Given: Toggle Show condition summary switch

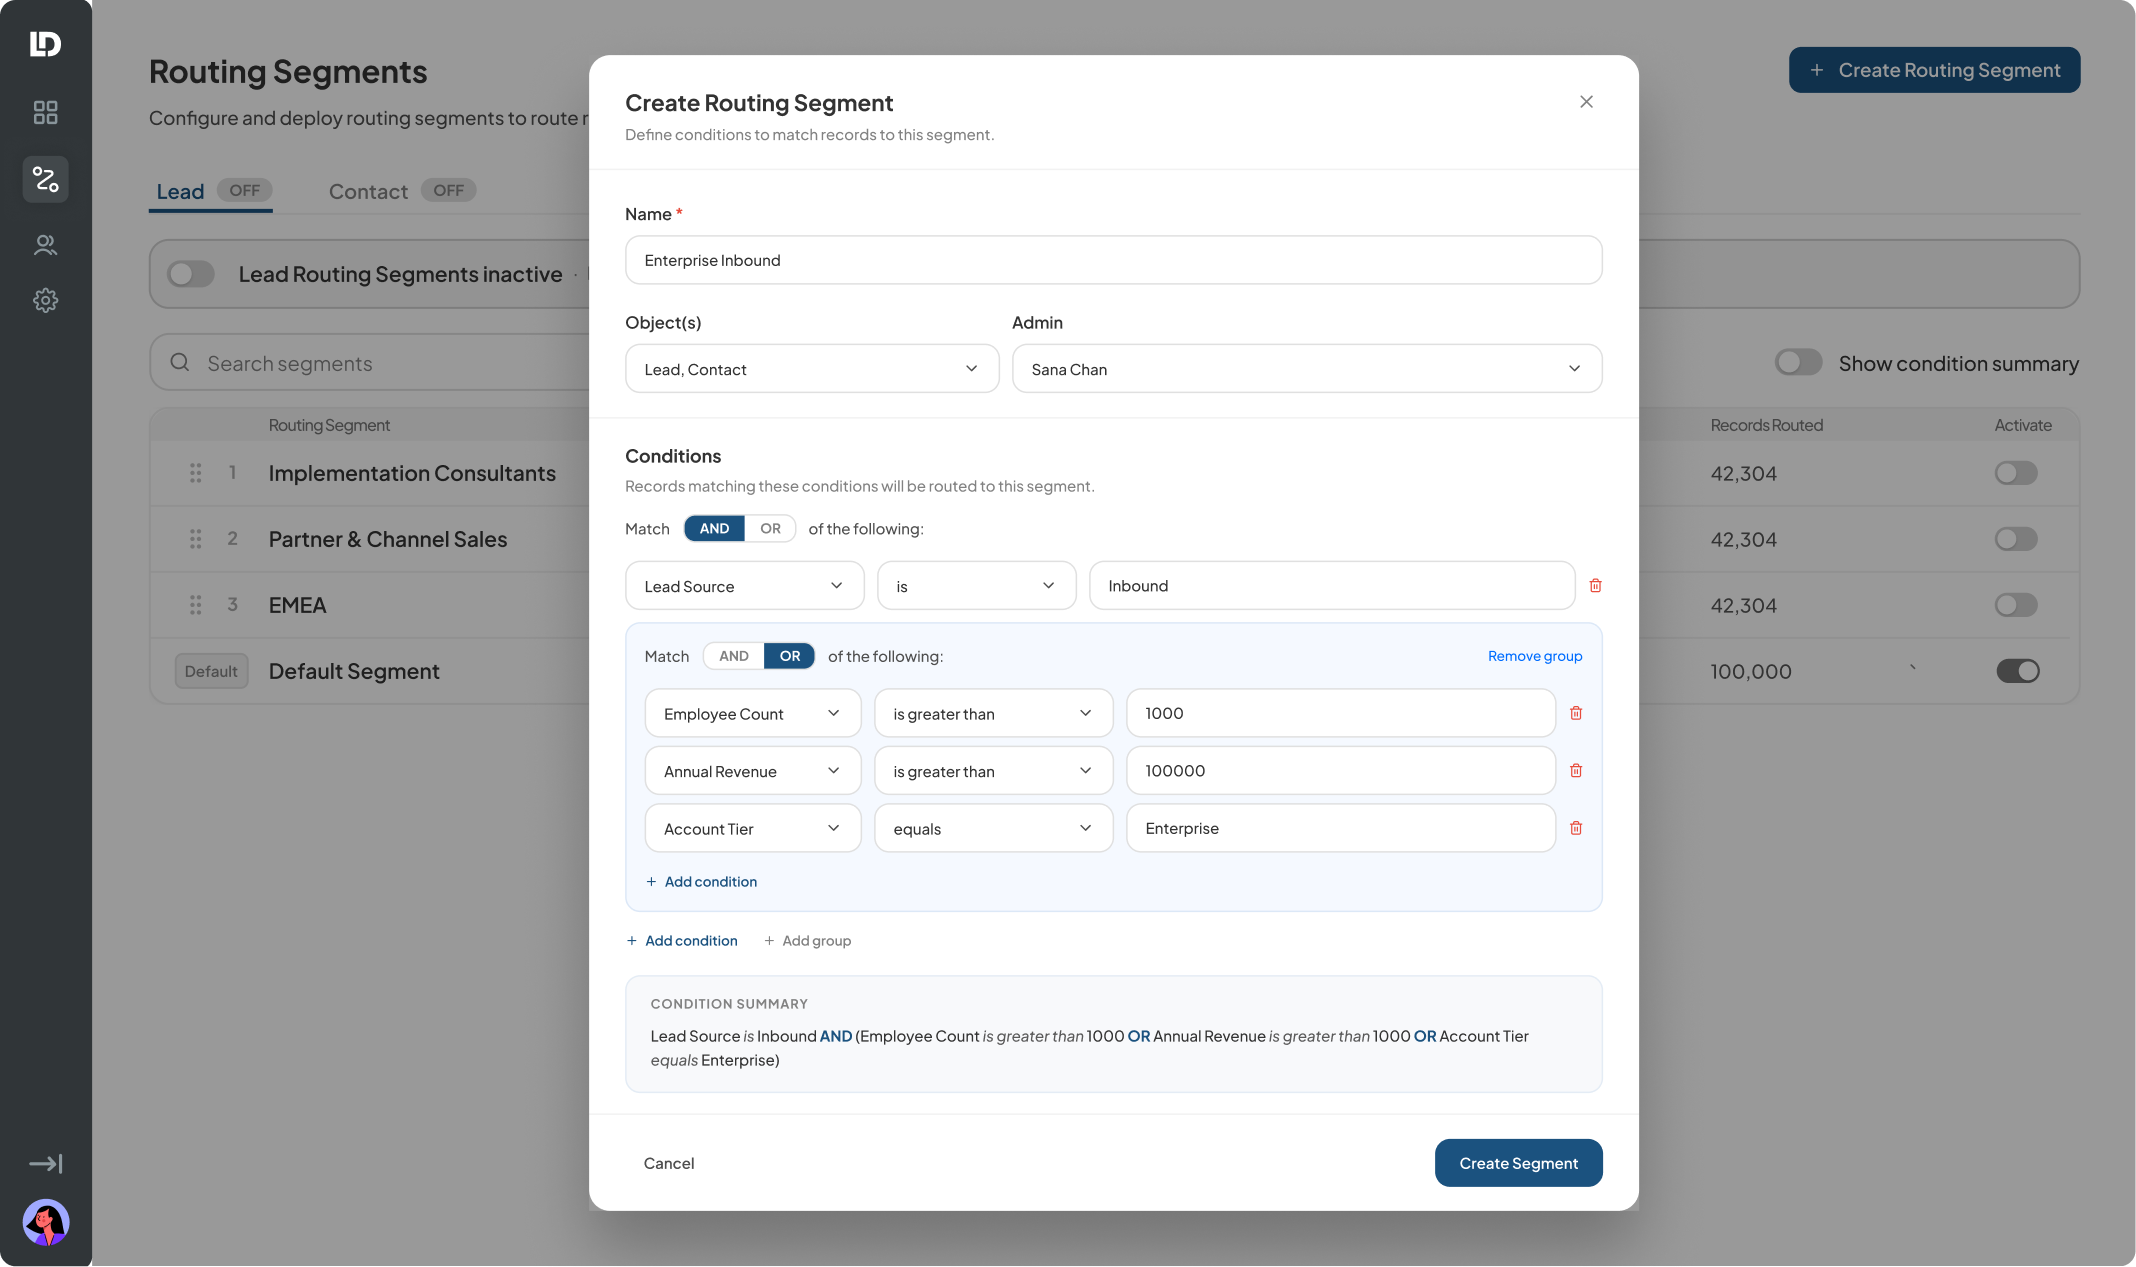Looking at the screenshot, I should (x=1798, y=363).
